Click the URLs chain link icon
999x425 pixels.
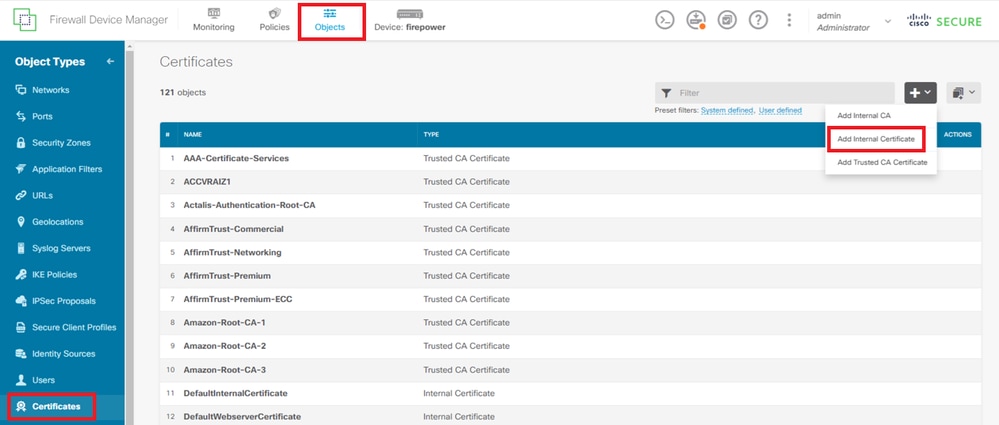21,196
